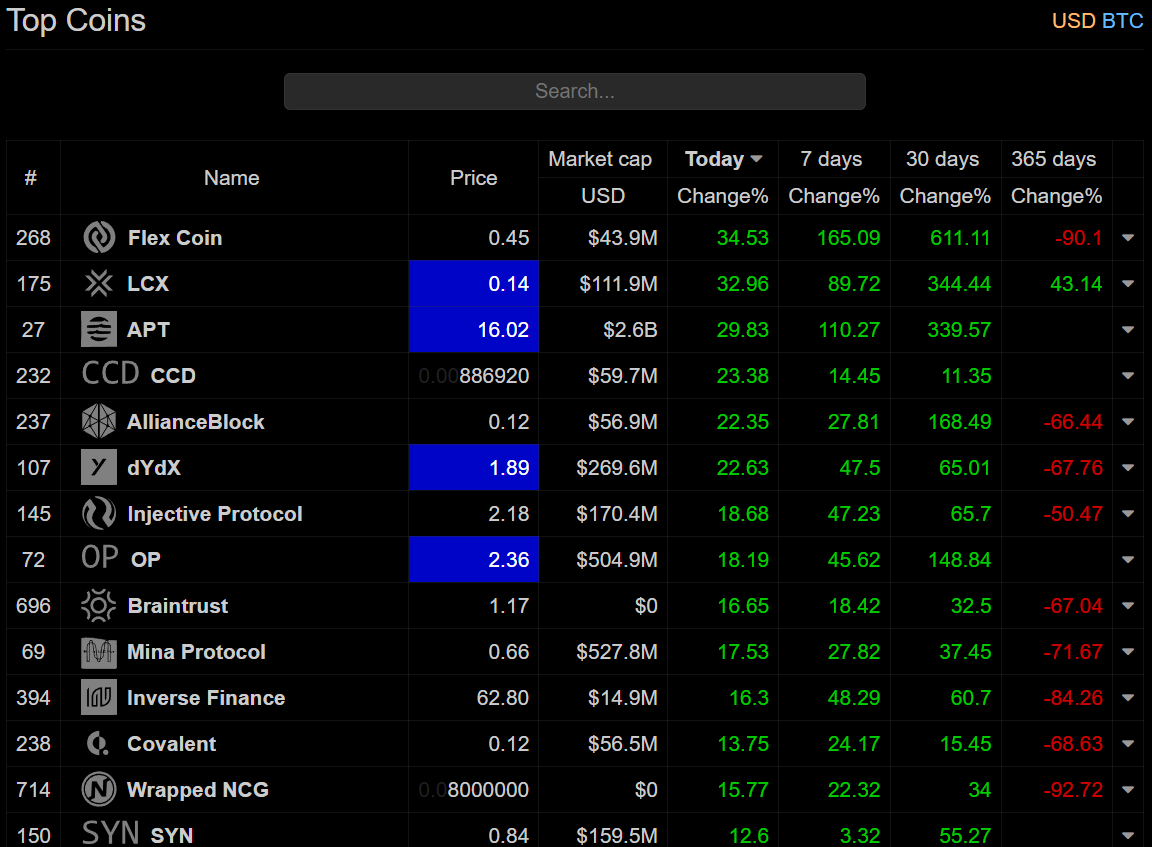Sort by Name column header
This screenshot has width=1152, height=847.
pos(232,178)
